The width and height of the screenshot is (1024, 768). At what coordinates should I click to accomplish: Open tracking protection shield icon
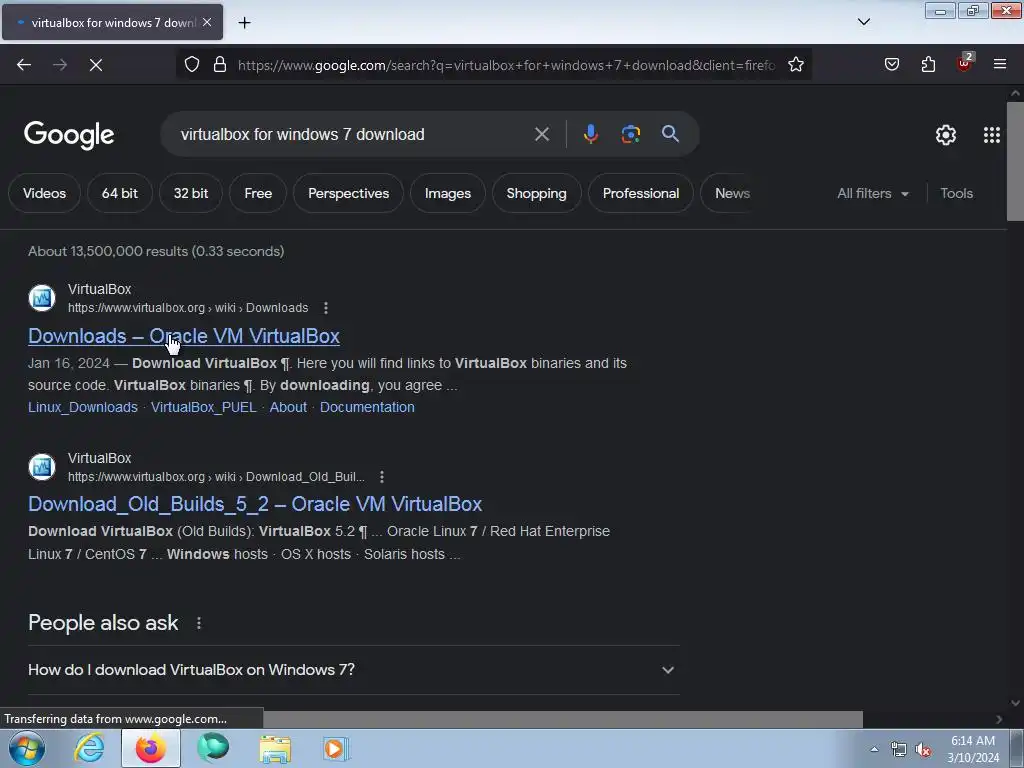coord(191,65)
